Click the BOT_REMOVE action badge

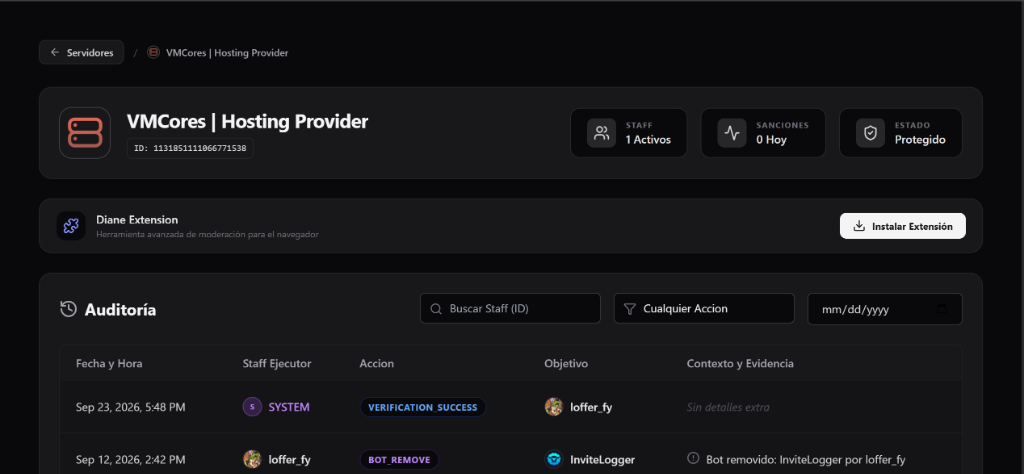(399, 460)
